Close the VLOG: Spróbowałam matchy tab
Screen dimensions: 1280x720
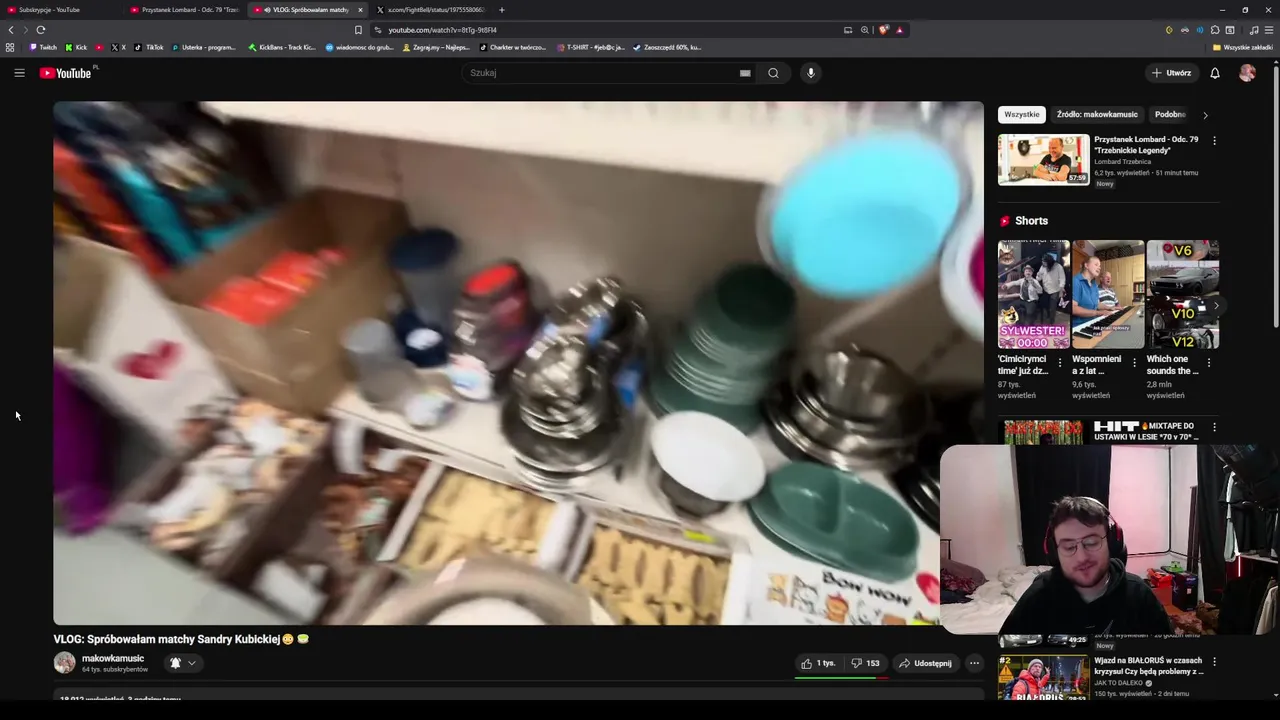click(360, 10)
